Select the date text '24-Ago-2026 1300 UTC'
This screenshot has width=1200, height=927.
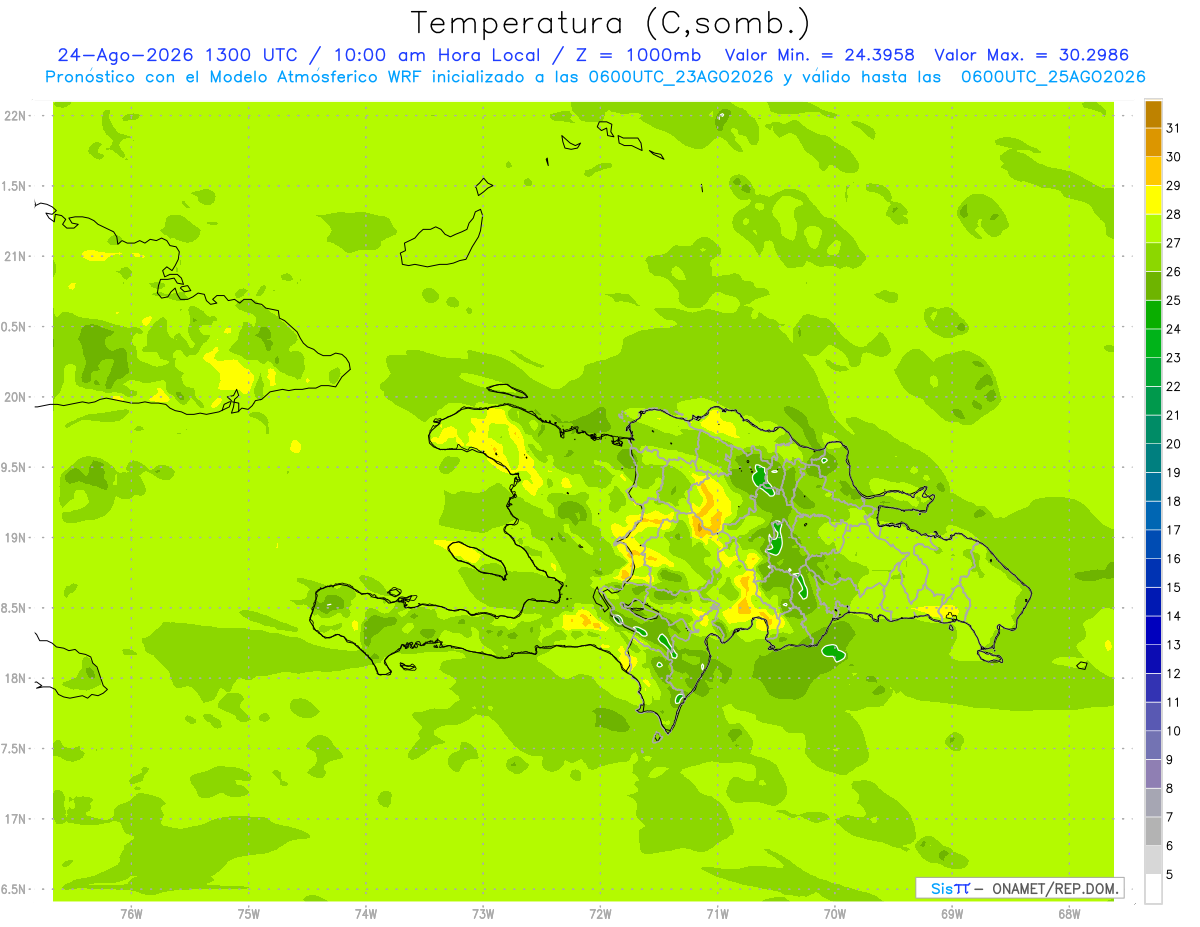177,55
